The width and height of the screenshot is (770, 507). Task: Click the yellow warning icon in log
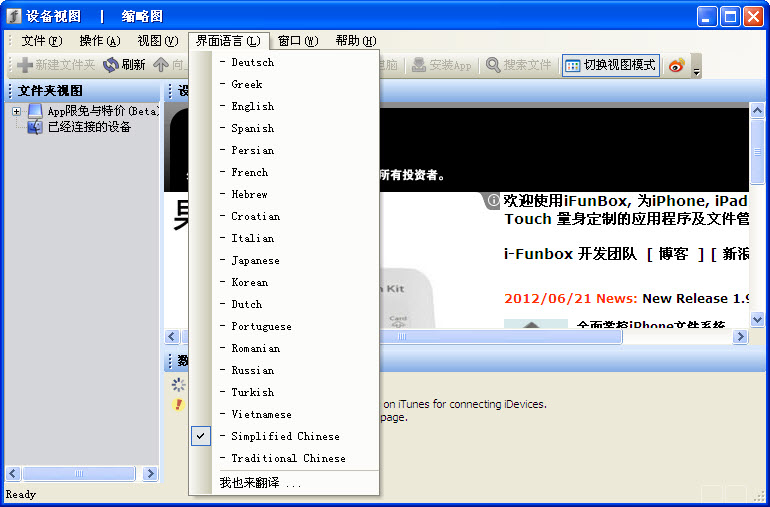(178, 404)
